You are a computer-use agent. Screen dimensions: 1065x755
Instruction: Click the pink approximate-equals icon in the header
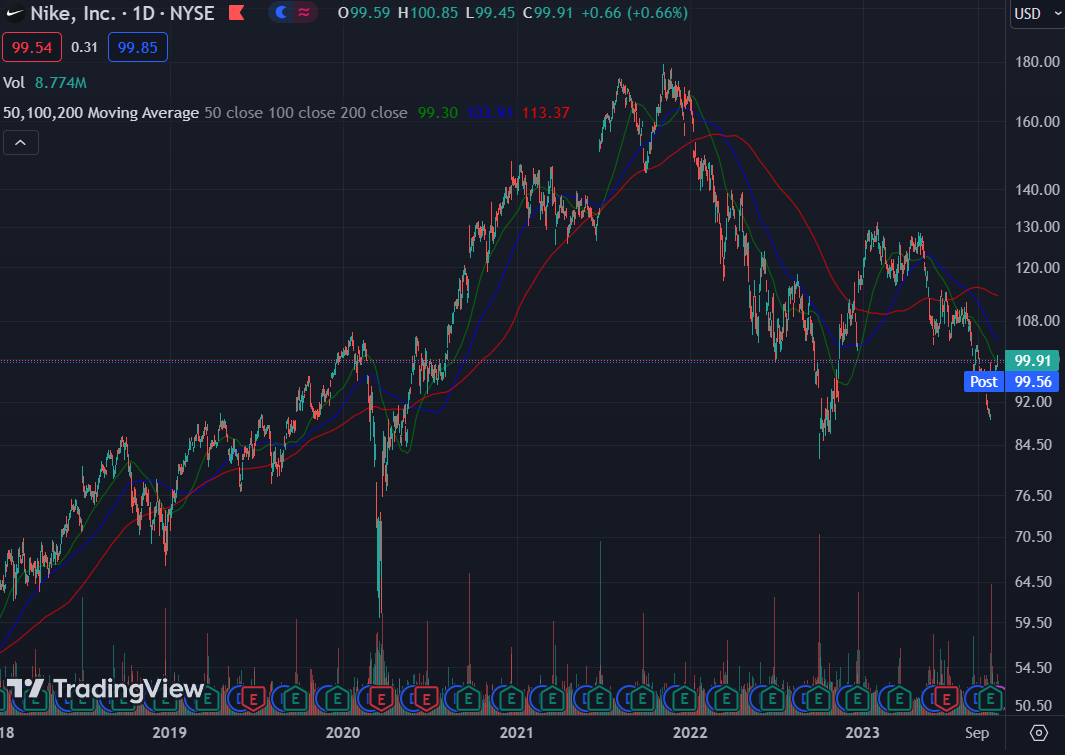click(304, 13)
